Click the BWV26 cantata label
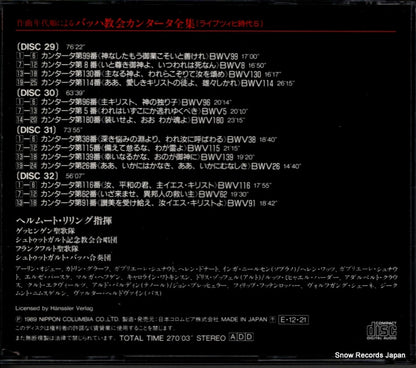Viewport: 416px width, 368px height. click(265, 166)
